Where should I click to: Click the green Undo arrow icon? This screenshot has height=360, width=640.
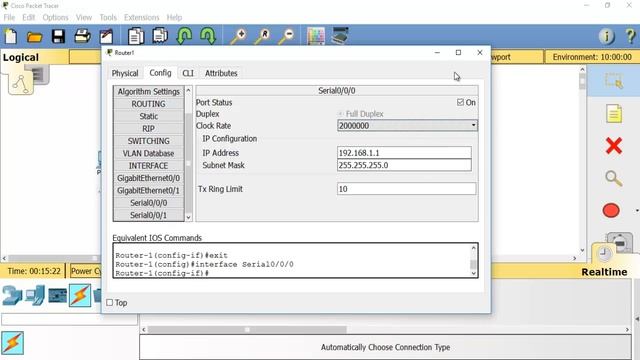tap(184, 36)
